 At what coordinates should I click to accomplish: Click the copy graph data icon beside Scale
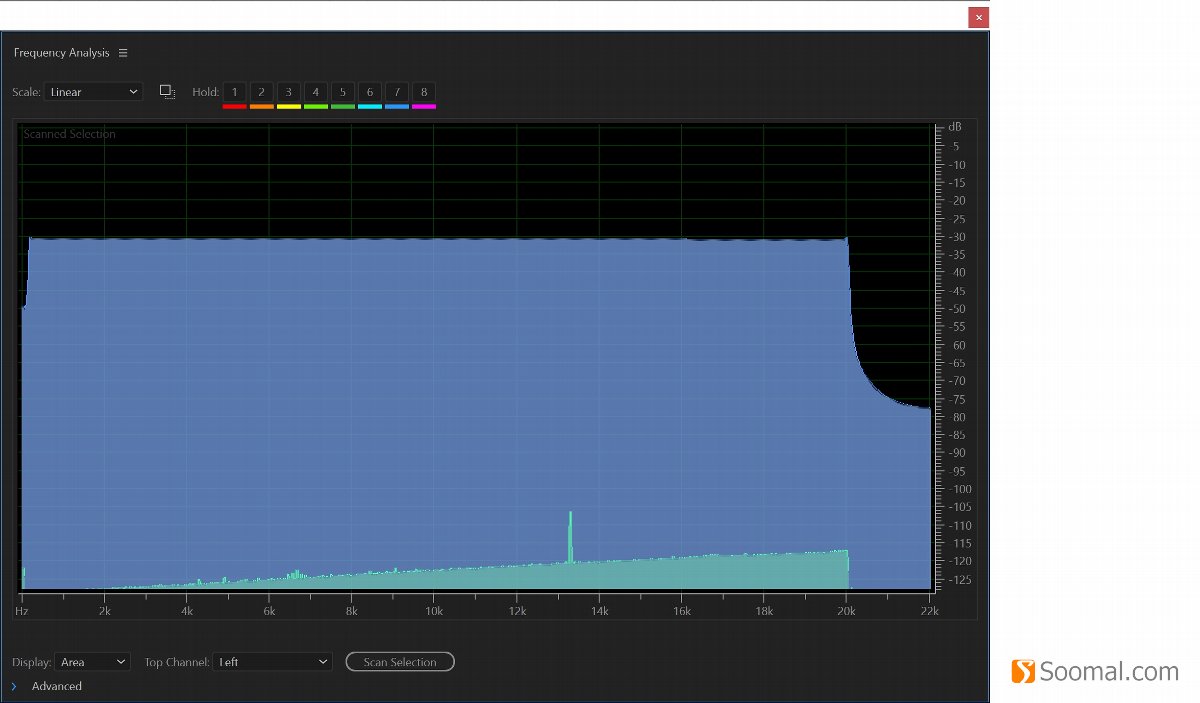[x=167, y=91]
